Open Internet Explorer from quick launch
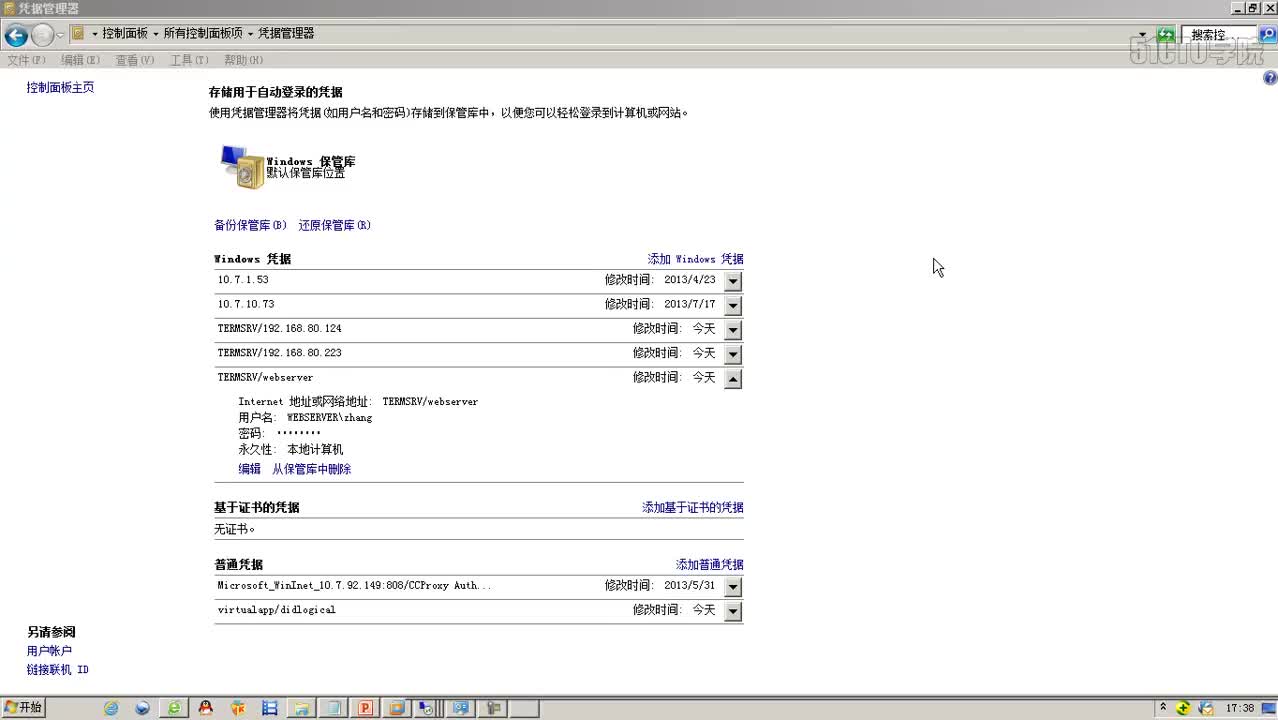This screenshot has width=1278, height=720. [x=111, y=708]
